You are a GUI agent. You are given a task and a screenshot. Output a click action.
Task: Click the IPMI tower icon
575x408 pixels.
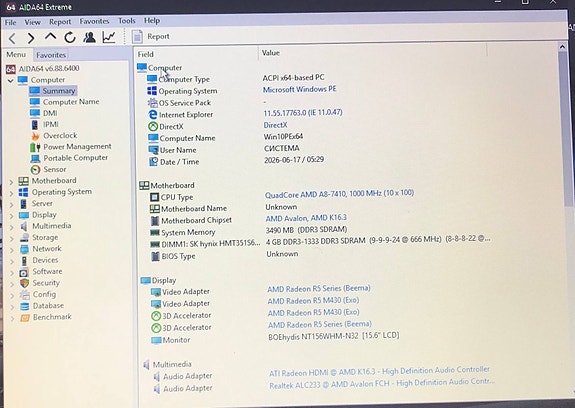[34, 125]
